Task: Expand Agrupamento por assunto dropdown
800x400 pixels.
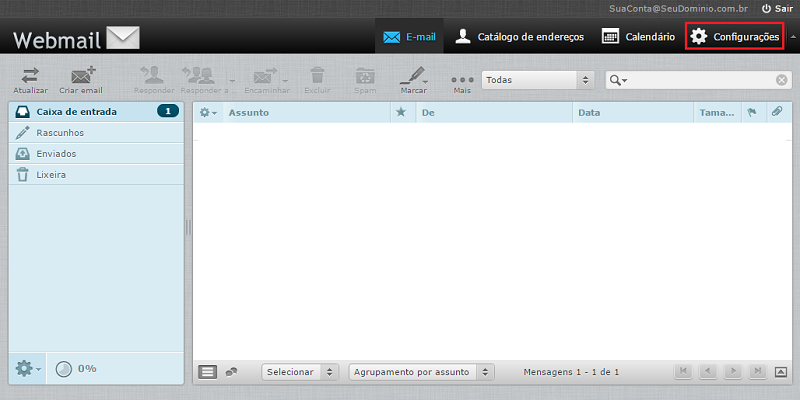Action: [421, 372]
